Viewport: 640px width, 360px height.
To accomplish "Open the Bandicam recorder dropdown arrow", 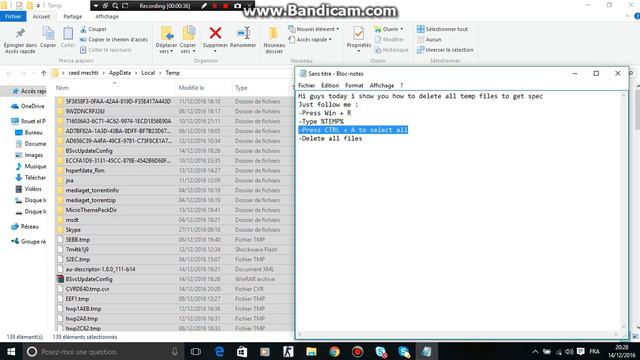I will 96,6.
